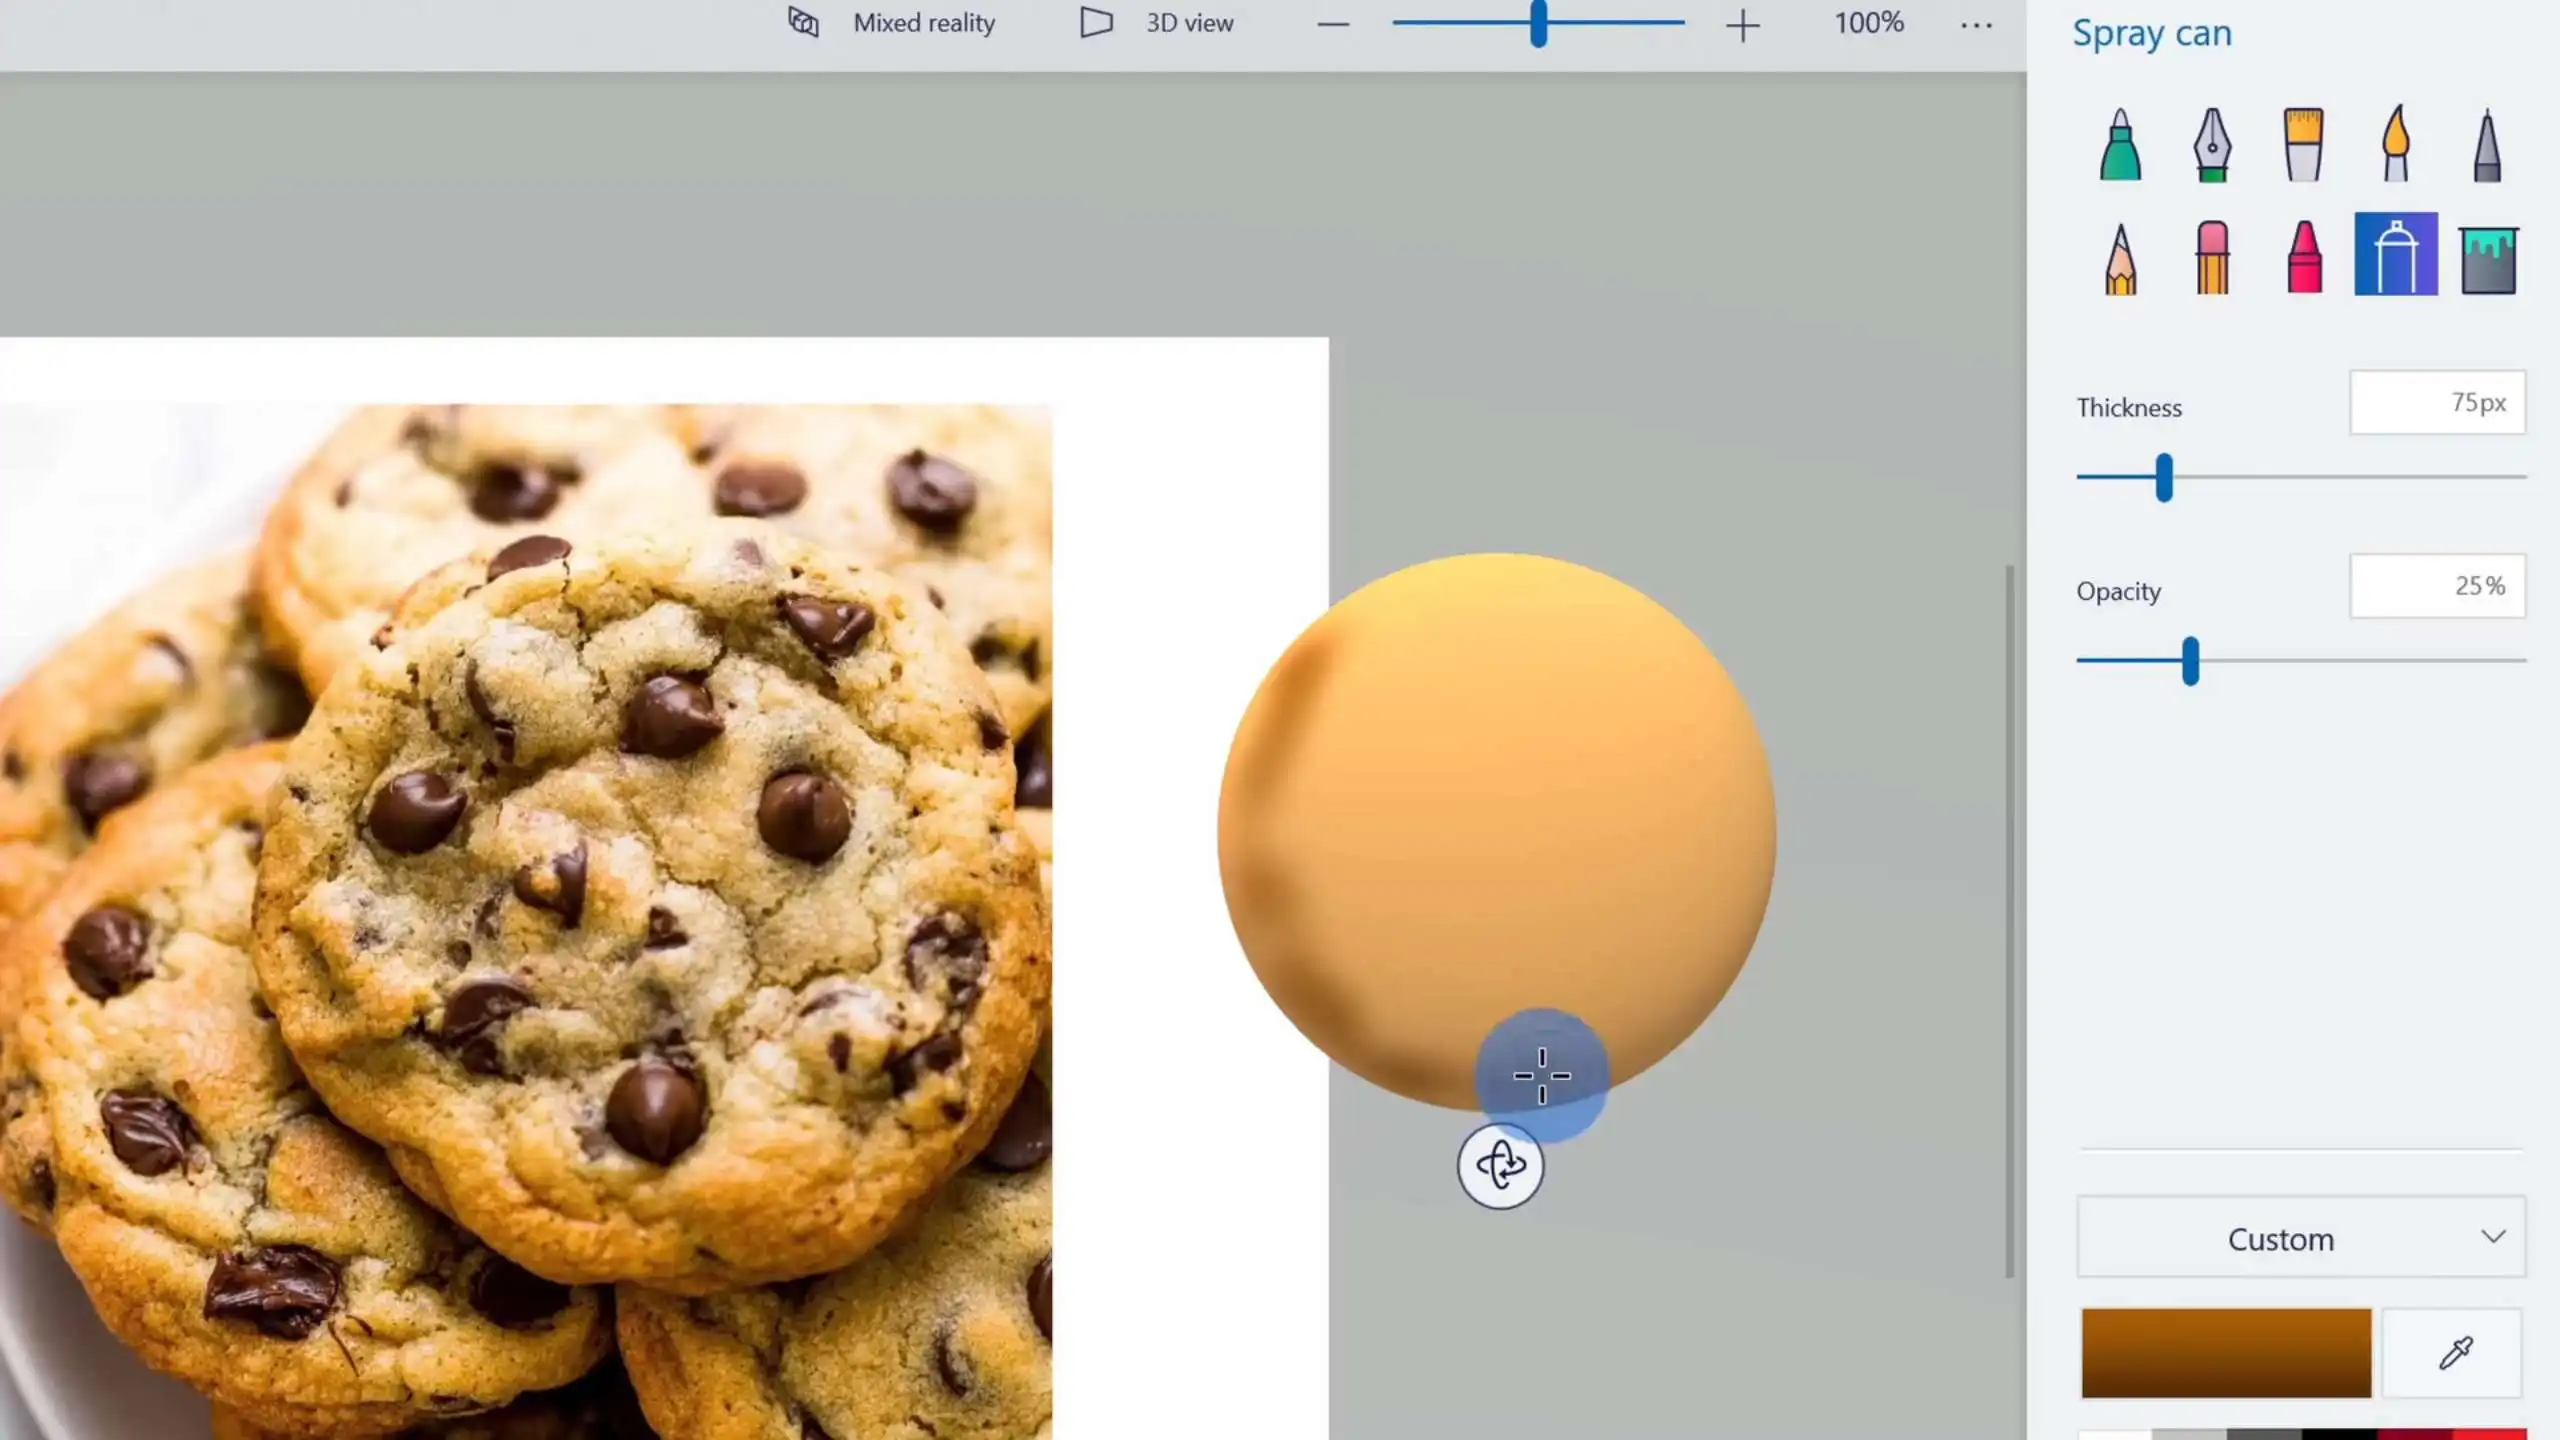This screenshot has width=2560, height=1440.
Task: Select the Fill bucket tool
Action: [x=2487, y=258]
